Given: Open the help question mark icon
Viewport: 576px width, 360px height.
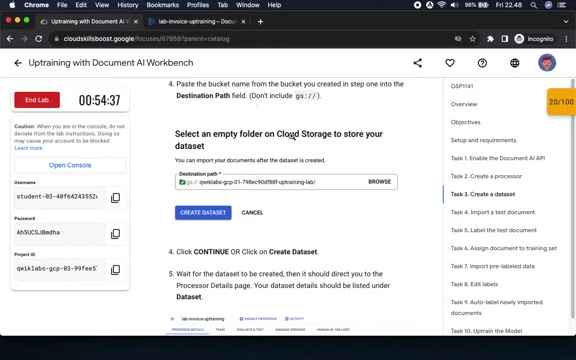Looking at the screenshot, I should click(482, 63).
